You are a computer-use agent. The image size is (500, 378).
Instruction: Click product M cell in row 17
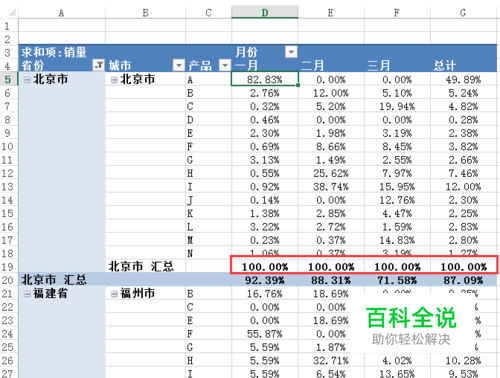[208, 240]
